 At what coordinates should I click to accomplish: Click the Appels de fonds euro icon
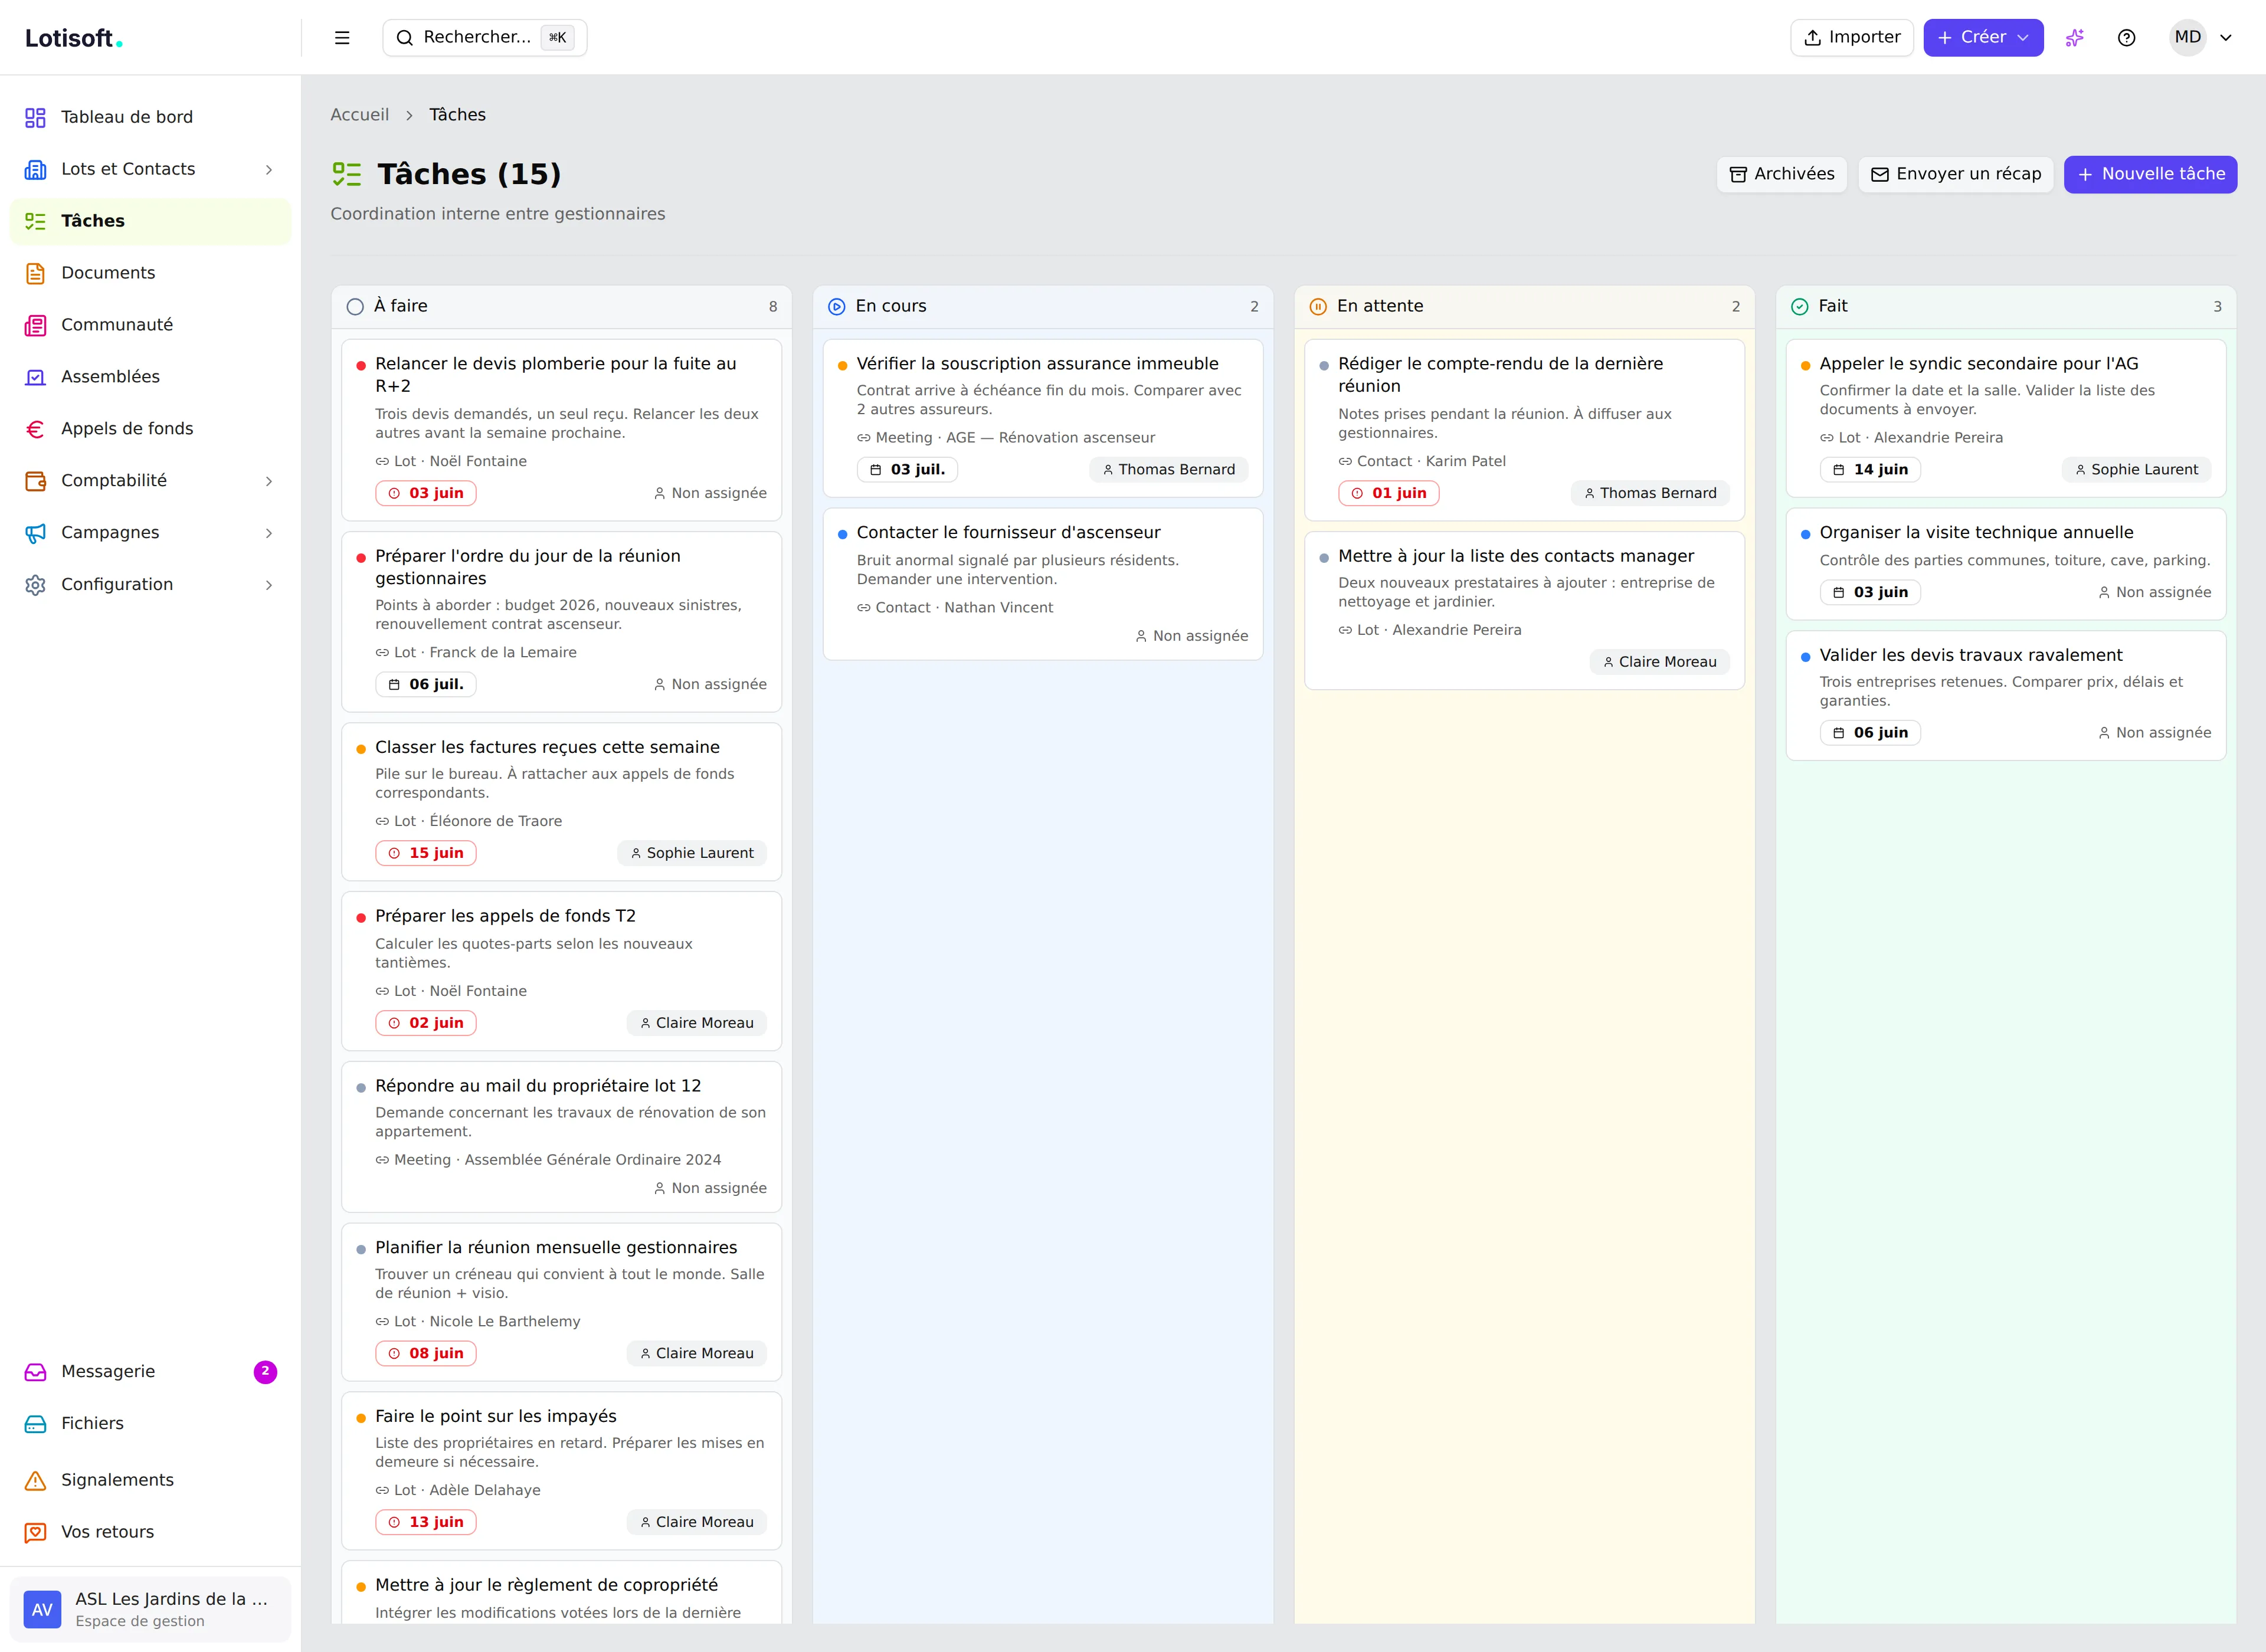(x=35, y=429)
